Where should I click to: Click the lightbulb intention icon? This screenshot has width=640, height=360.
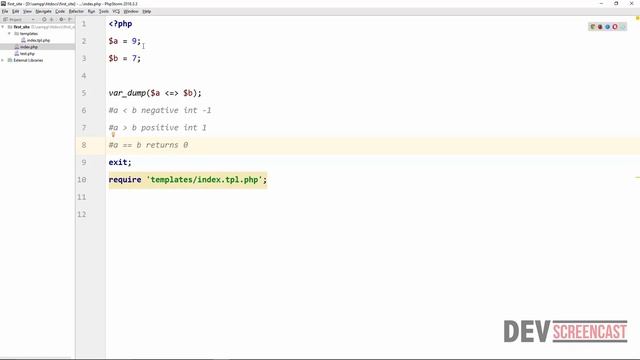113,135
